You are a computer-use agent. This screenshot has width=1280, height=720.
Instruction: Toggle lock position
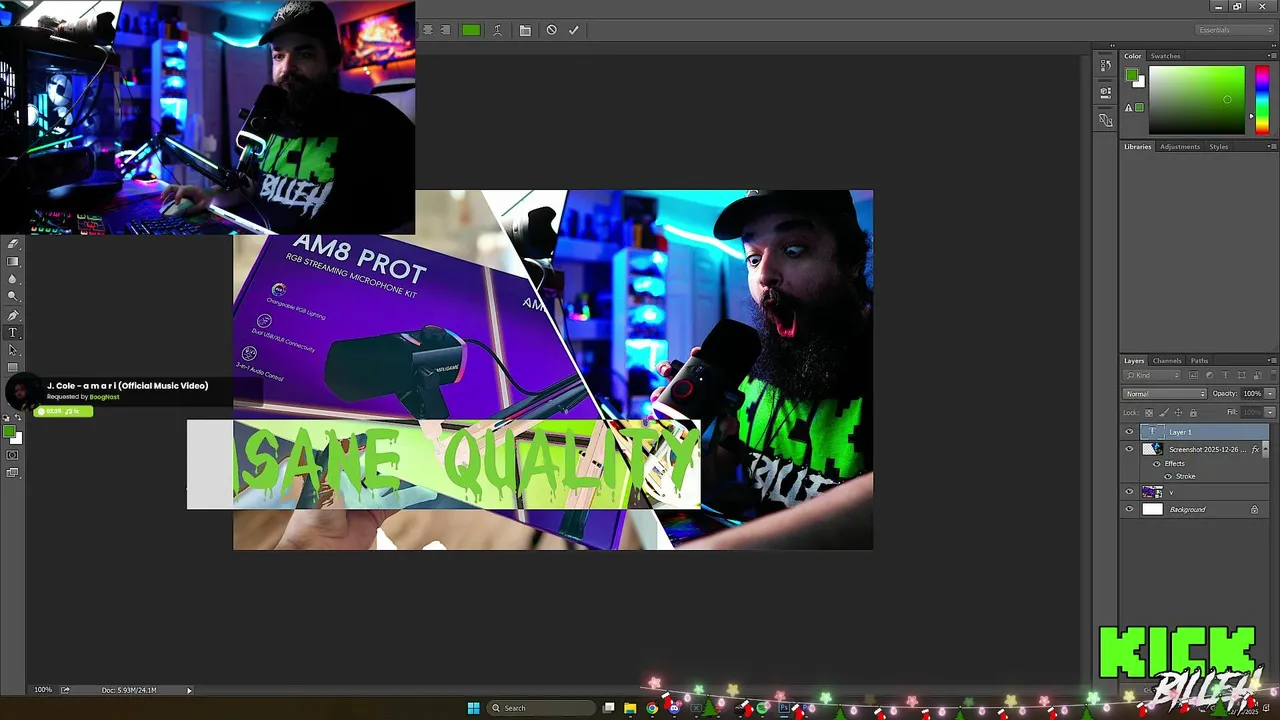(1178, 413)
